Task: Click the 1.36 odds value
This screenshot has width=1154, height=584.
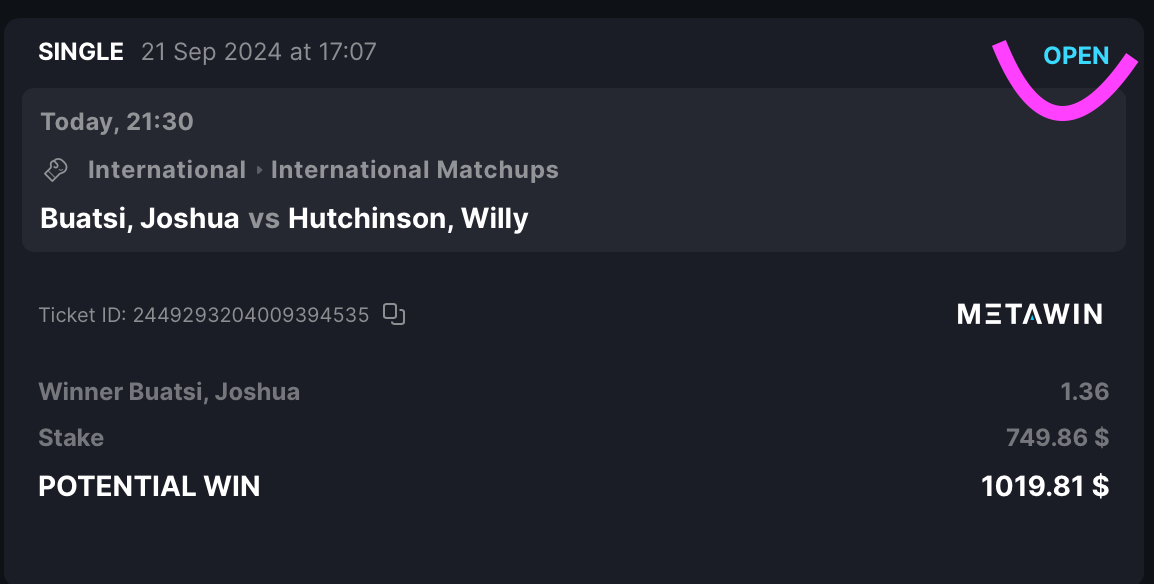Action: point(1084,391)
